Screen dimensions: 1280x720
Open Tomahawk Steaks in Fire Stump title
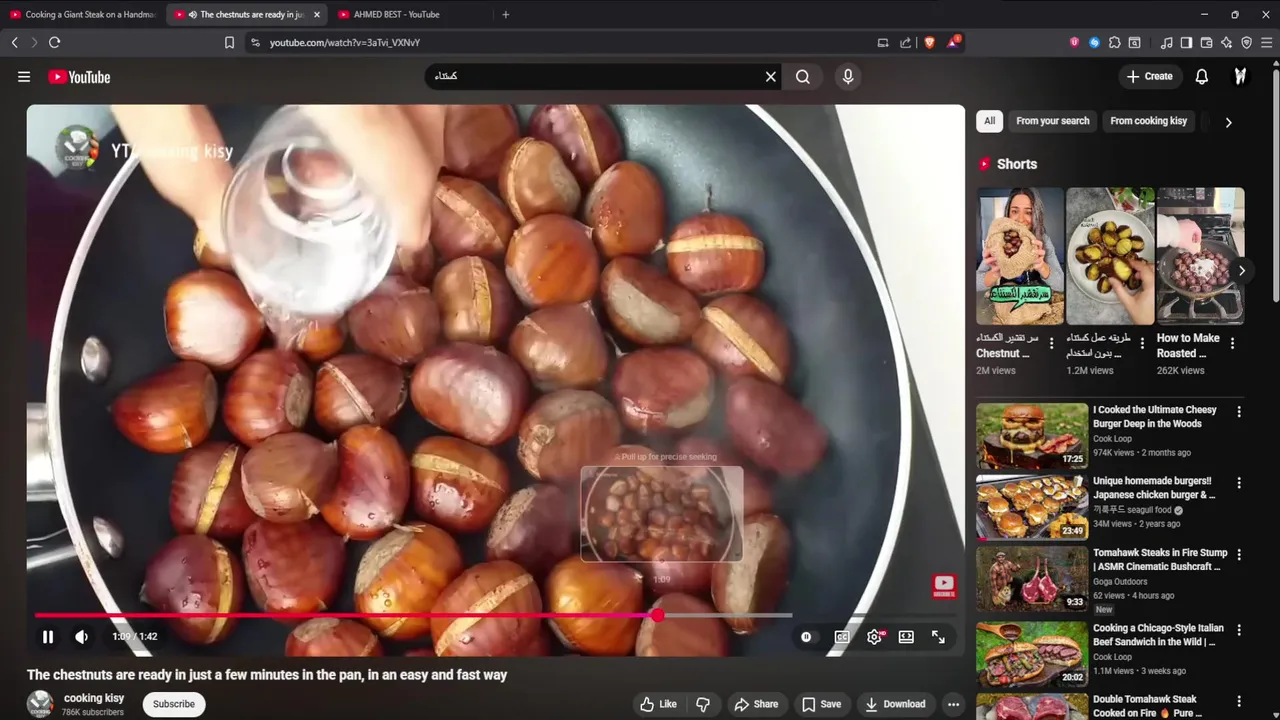(x=1160, y=559)
